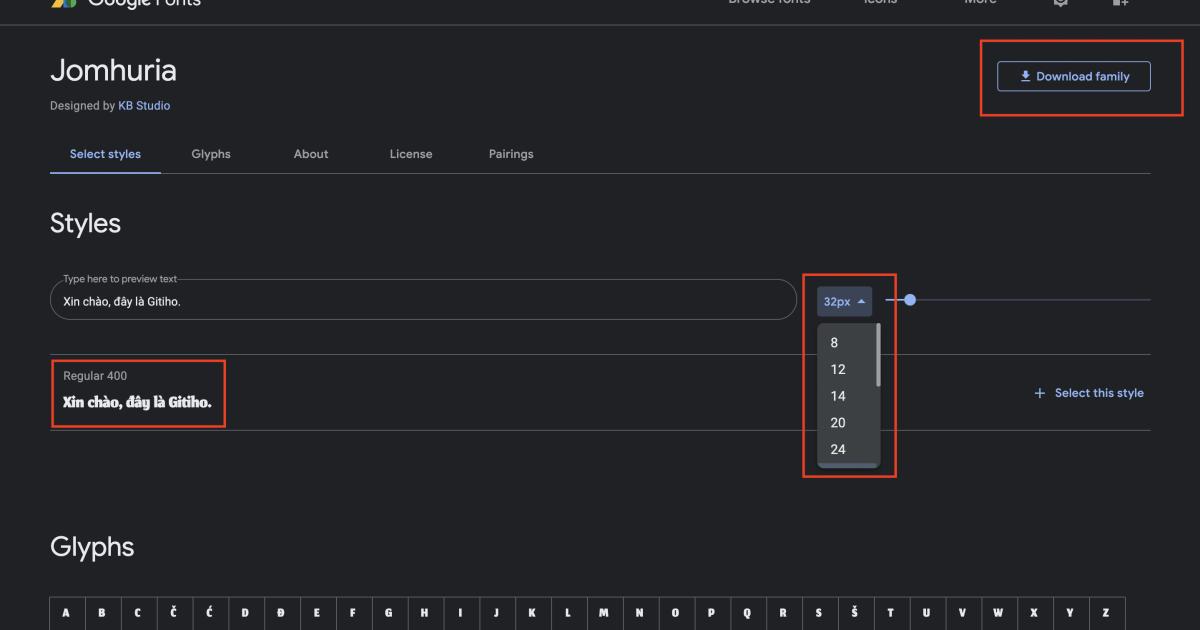Select glyph Ć with acute accent
Viewport: 1200px width, 630px height.
point(210,613)
